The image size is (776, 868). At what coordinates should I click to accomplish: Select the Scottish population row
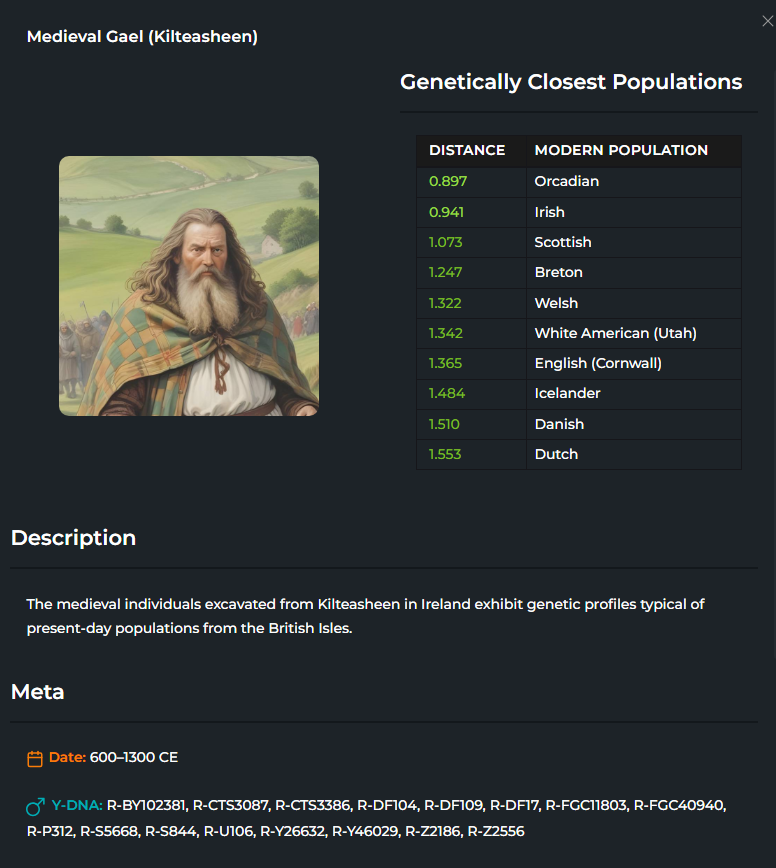pos(579,242)
